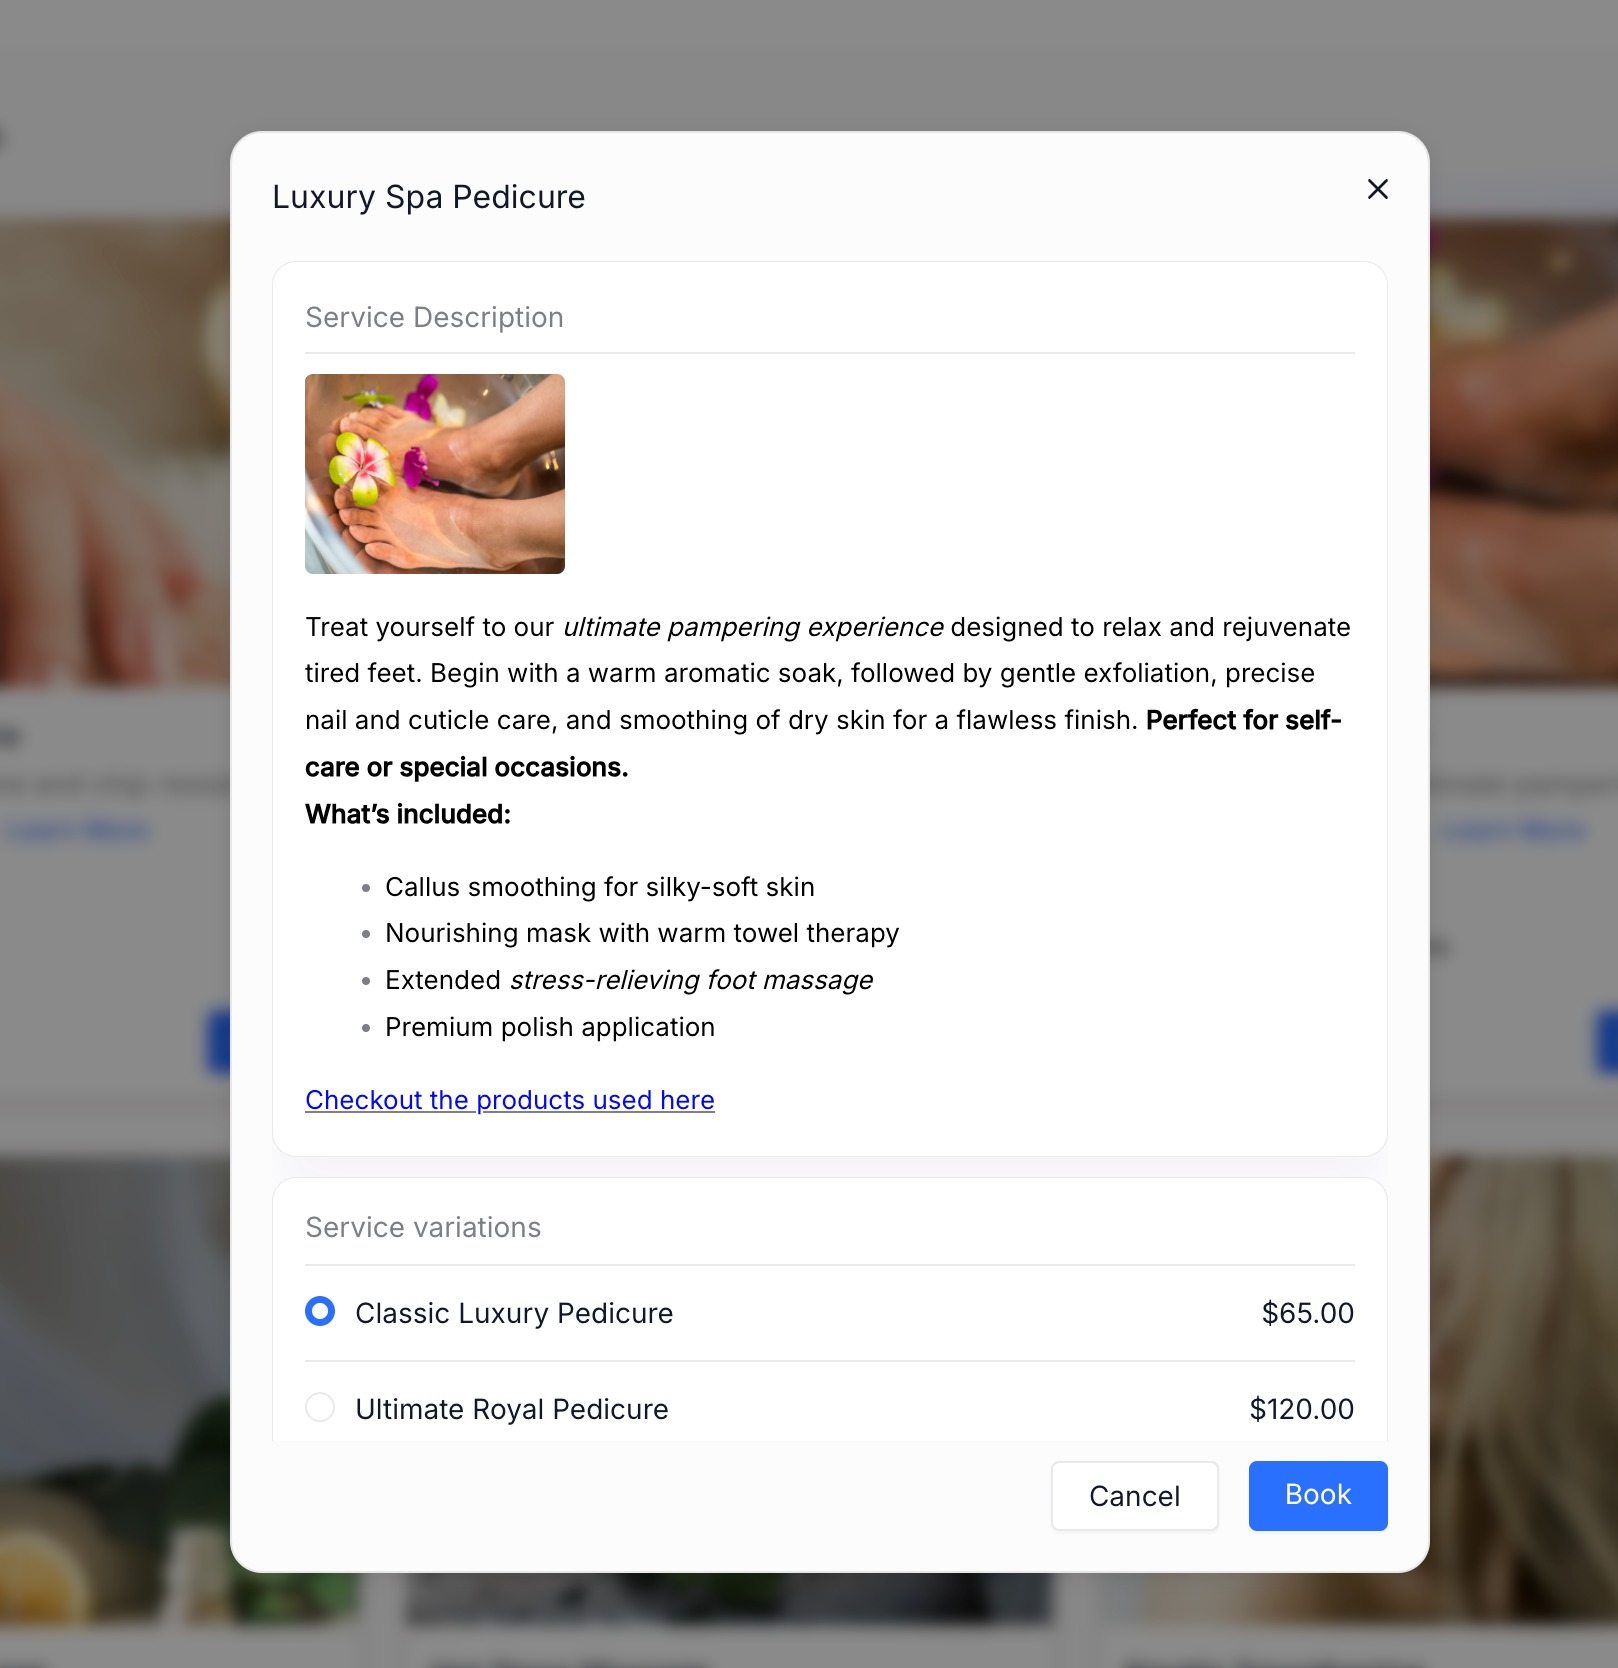The height and width of the screenshot is (1668, 1618).
Task: Click the partially hidden blue button at left edge
Action: (x=218, y=1041)
